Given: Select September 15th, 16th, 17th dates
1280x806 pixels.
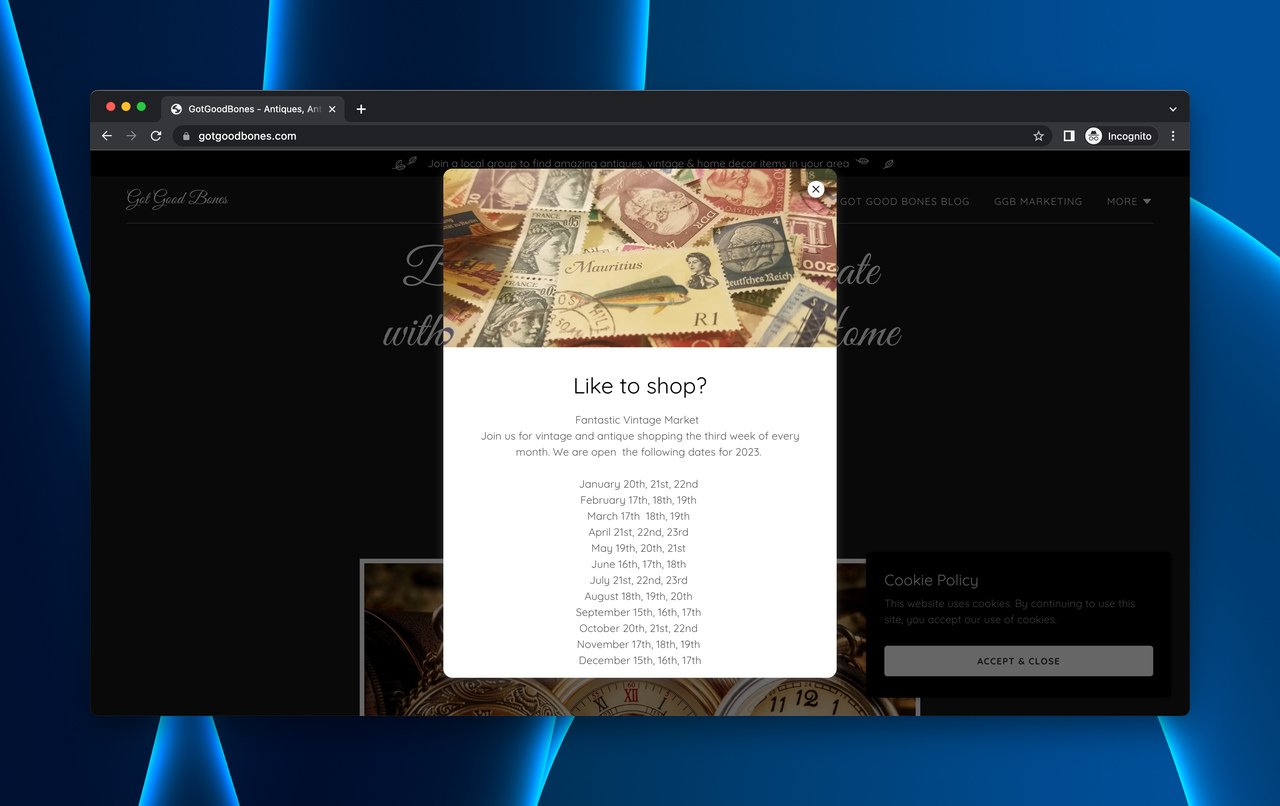Looking at the screenshot, I should [x=638, y=612].
